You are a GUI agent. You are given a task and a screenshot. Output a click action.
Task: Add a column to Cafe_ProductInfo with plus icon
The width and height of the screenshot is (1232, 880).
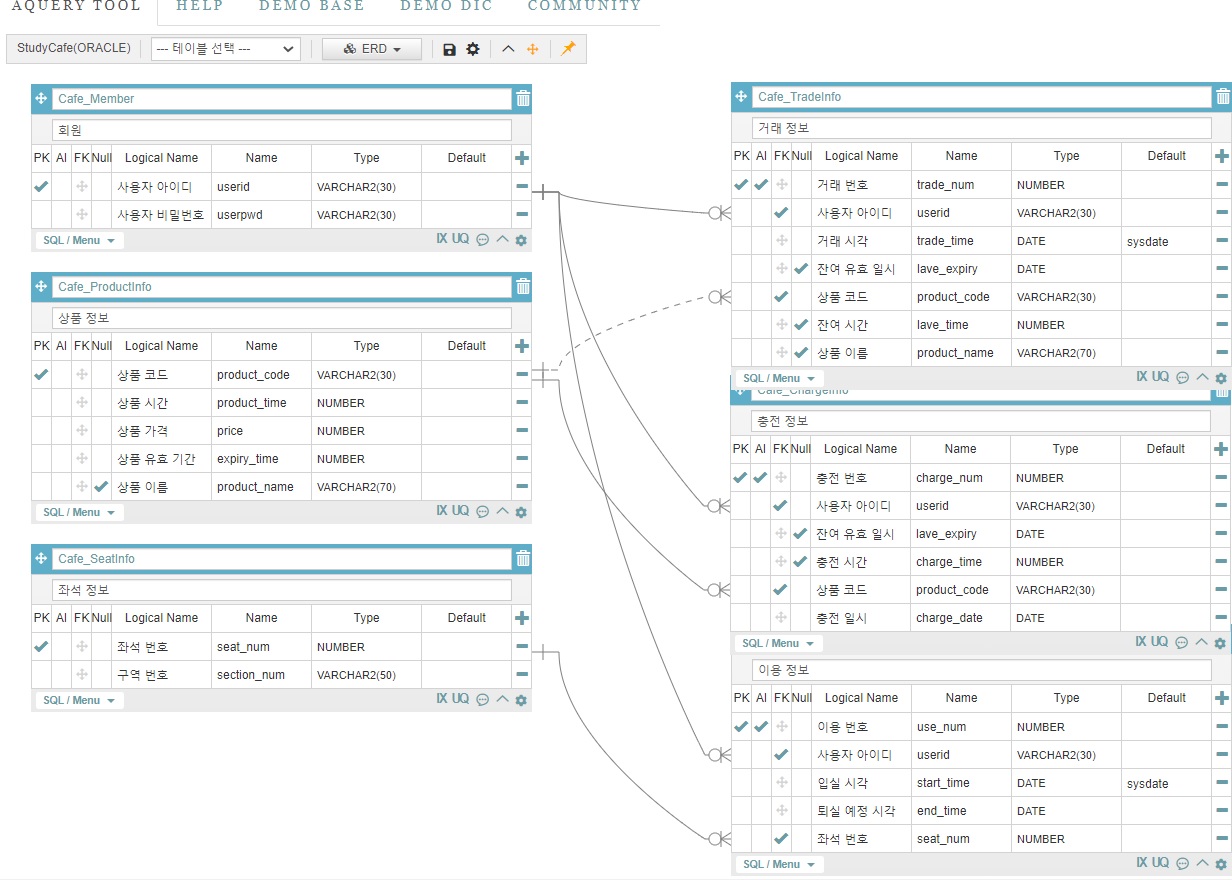pyautogui.click(x=522, y=346)
